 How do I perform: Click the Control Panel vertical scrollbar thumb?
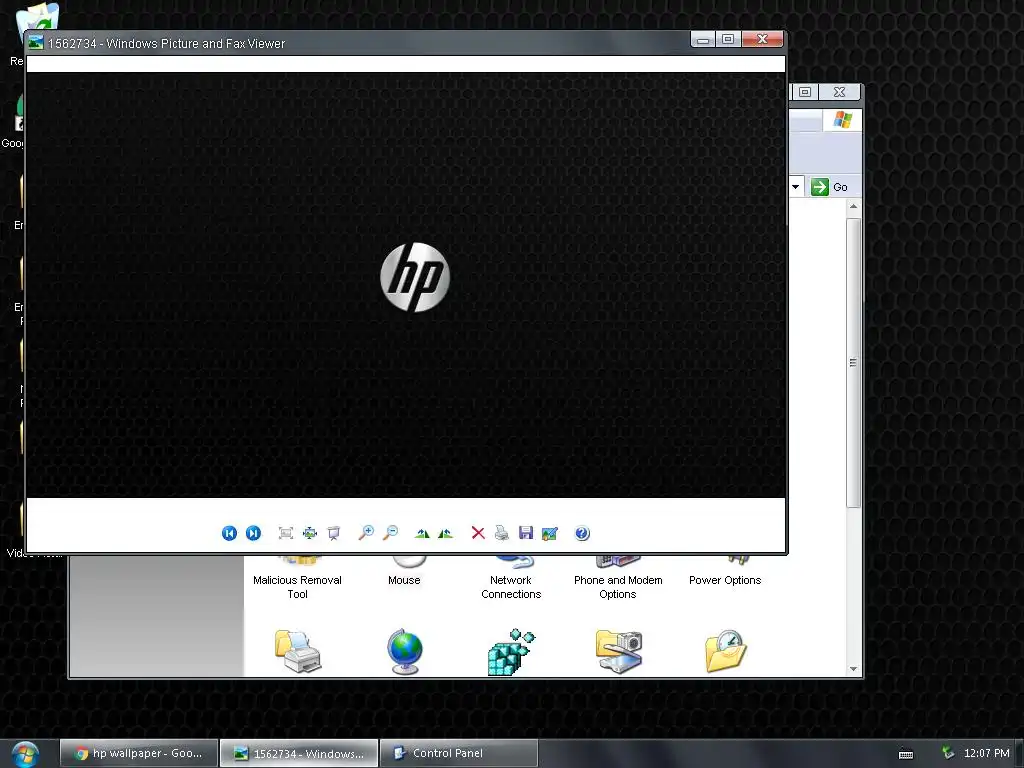tap(853, 362)
